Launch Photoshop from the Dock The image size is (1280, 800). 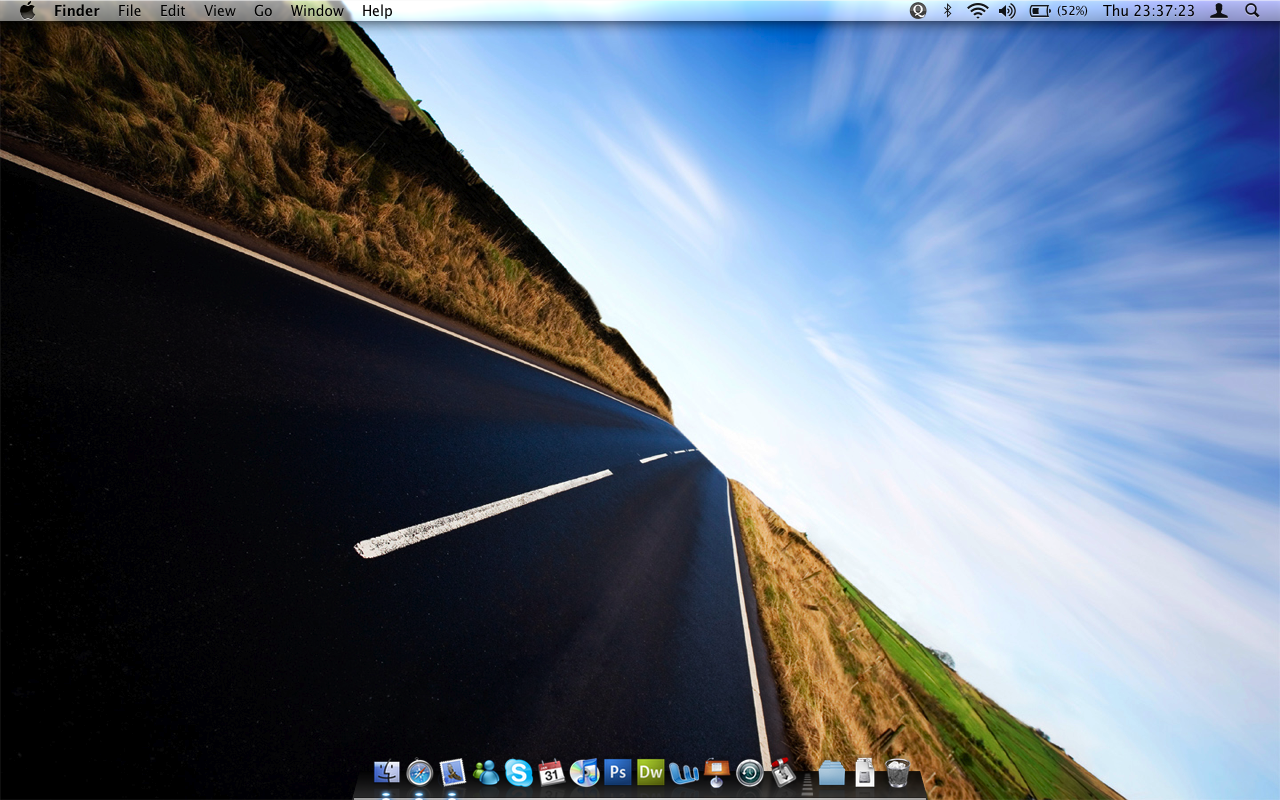point(618,772)
